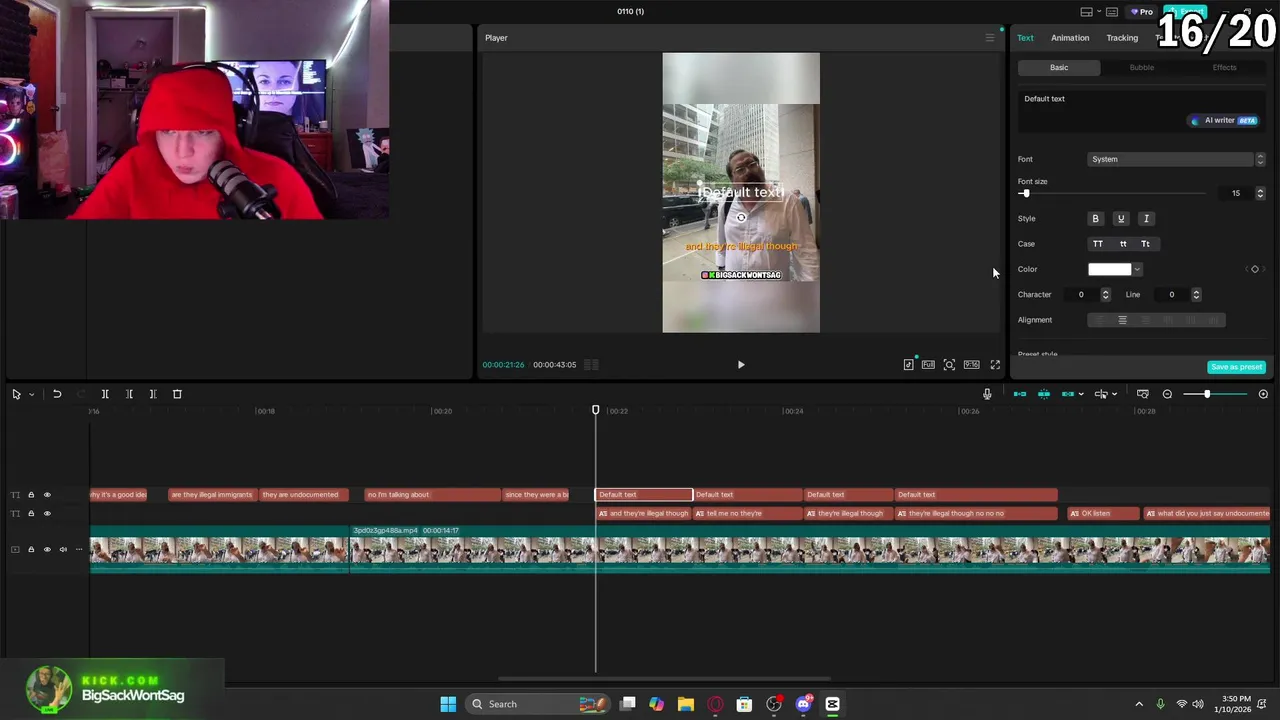Toggle the linkage icon in timeline toolbar
Image resolution: width=1280 pixels, height=720 pixels.
click(1068, 394)
